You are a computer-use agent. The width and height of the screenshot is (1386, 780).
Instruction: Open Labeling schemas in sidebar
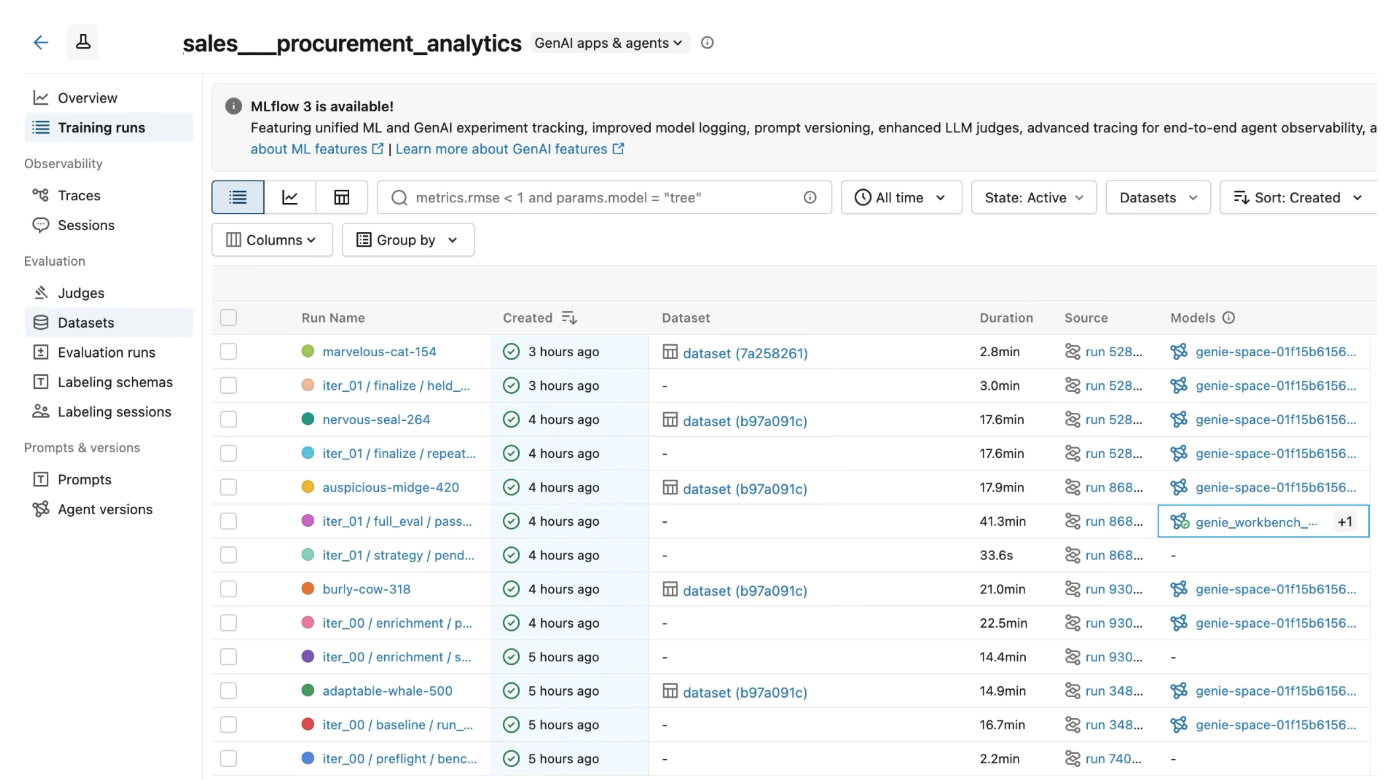click(109, 382)
